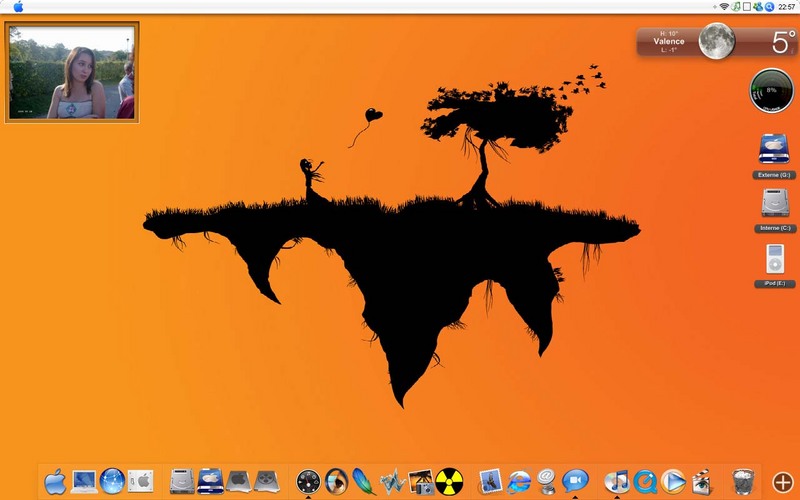This screenshot has width=800, height=500.
Task: Open the clapperboard eye movie app
Action: tap(702, 482)
